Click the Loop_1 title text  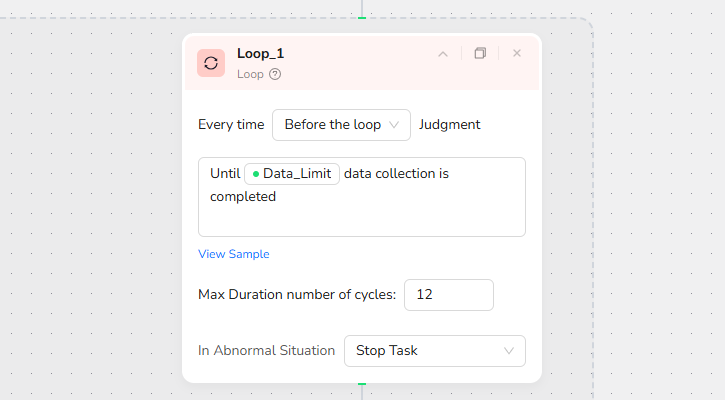261,54
